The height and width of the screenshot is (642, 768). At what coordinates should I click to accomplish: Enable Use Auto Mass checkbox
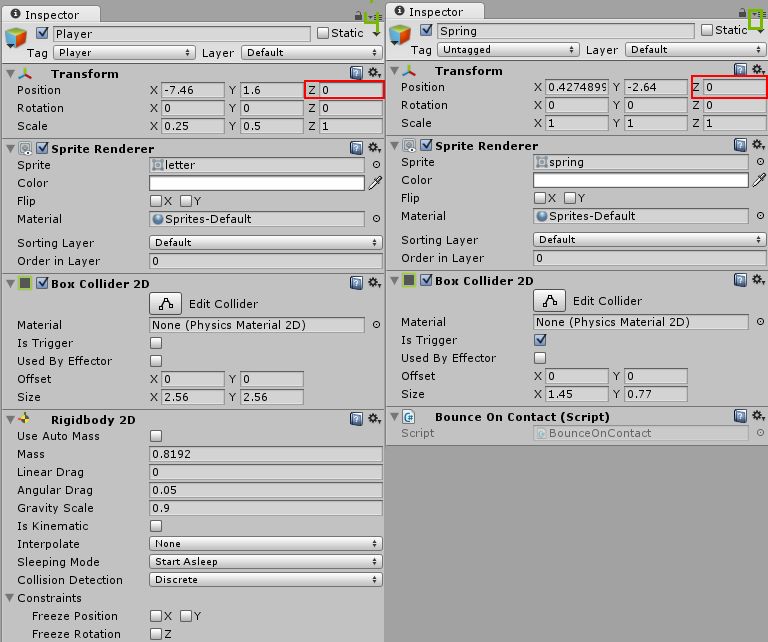156,436
